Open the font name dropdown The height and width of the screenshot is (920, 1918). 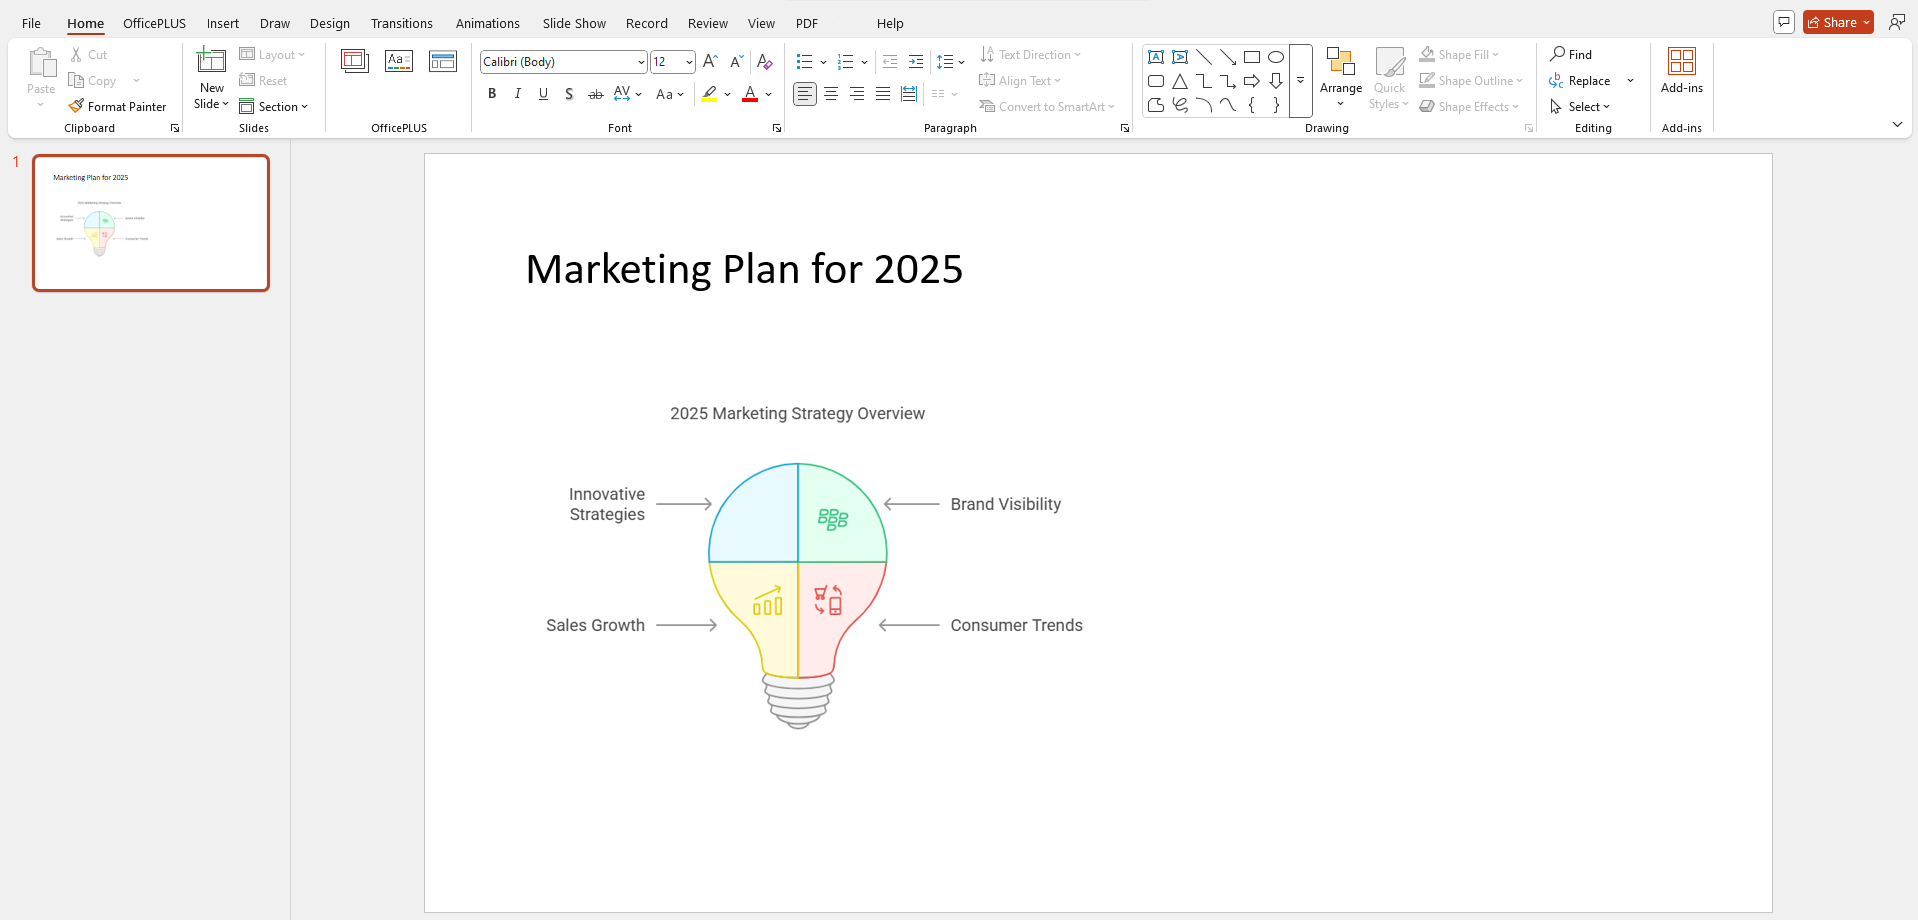coord(641,62)
